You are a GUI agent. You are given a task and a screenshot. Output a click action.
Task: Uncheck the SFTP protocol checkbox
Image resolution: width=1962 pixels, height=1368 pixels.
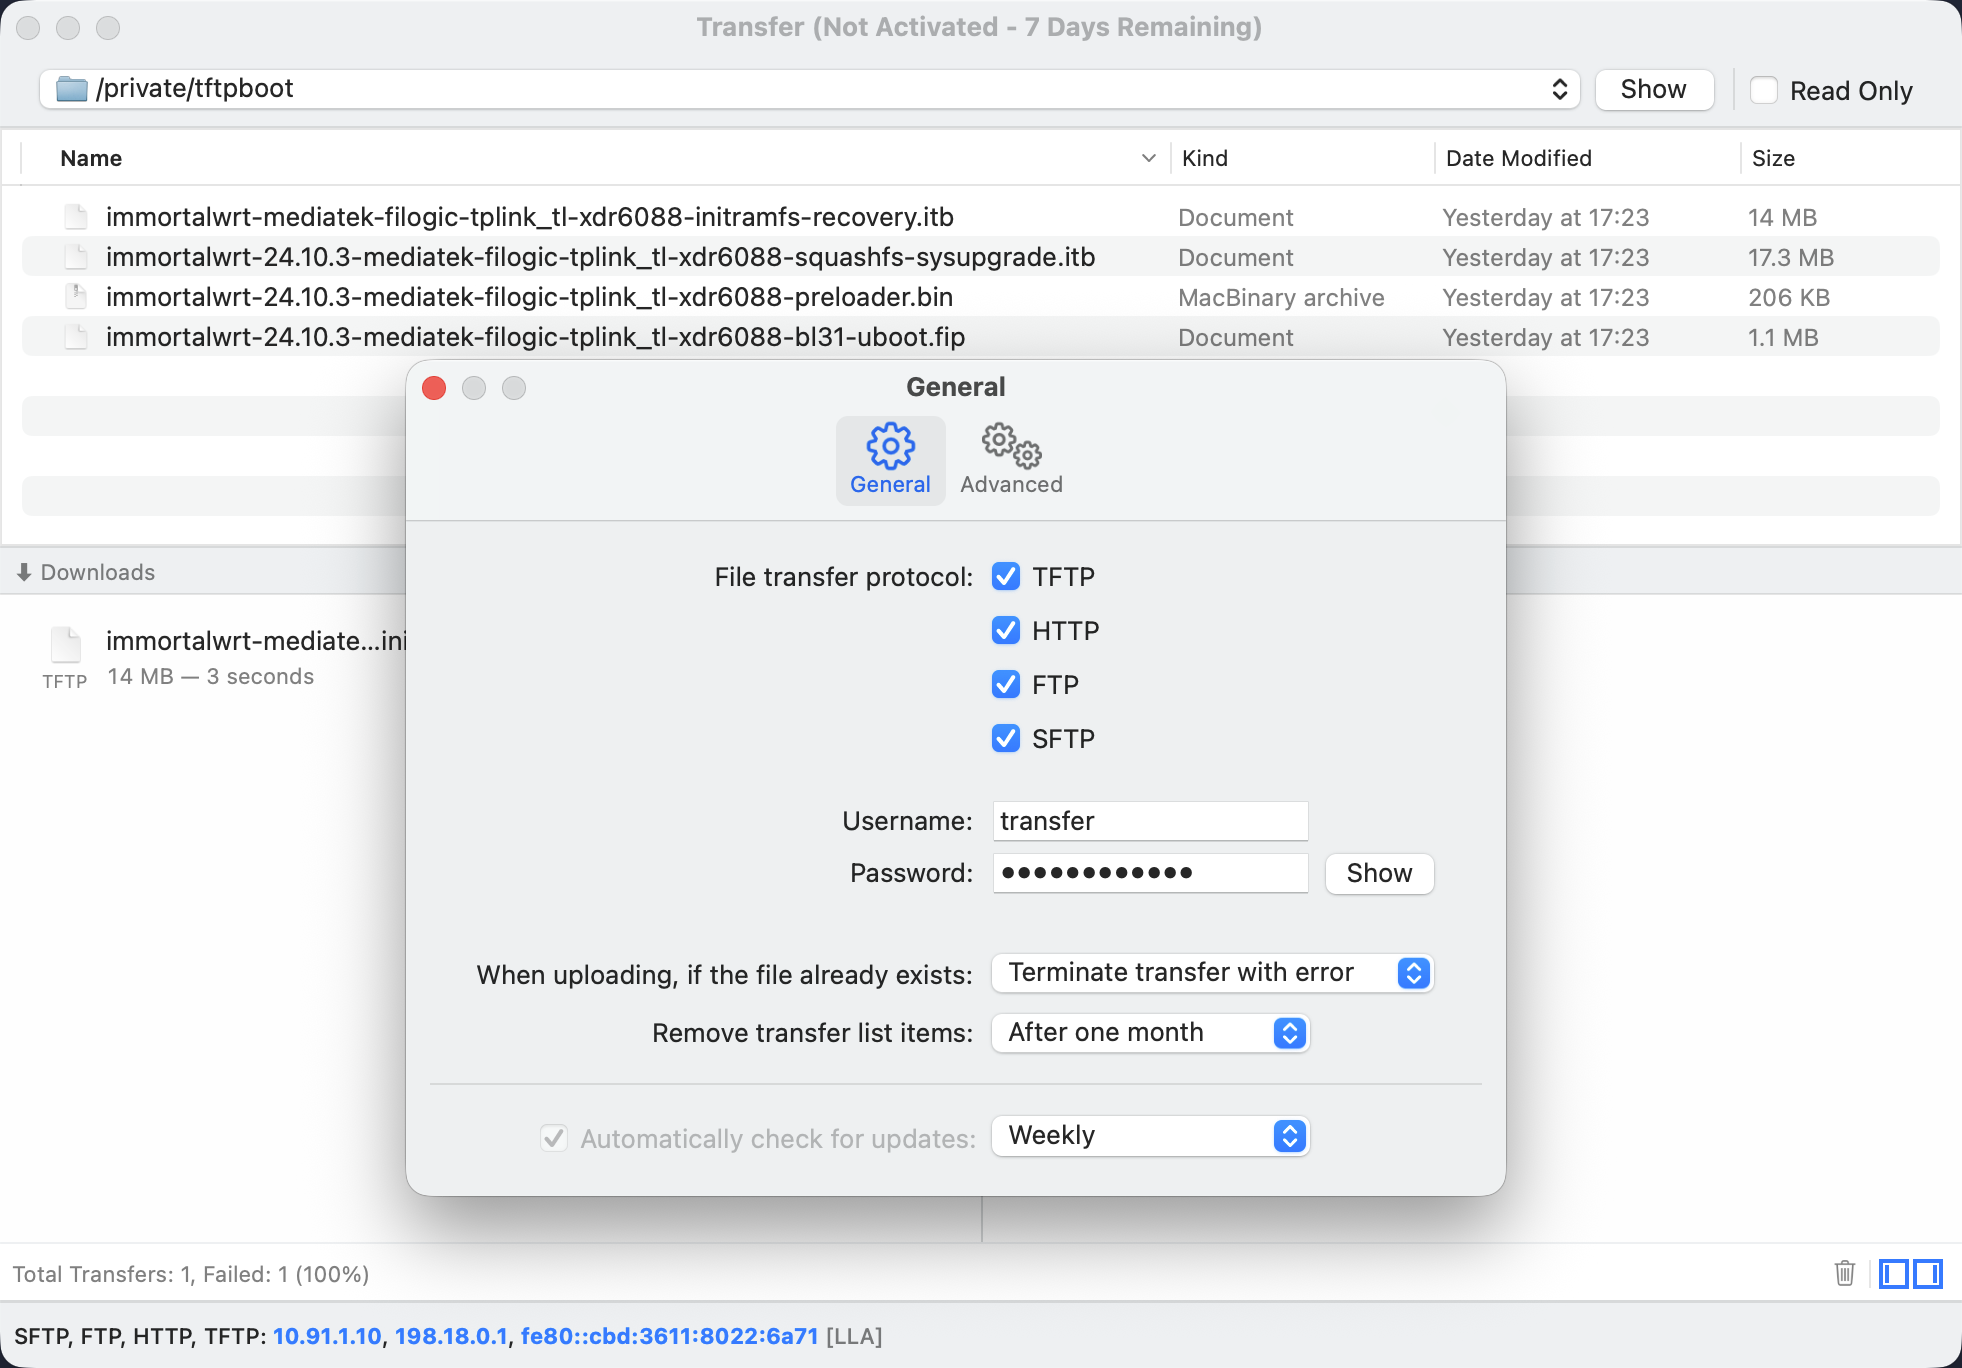pyautogui.click(x=1006, y=739)
